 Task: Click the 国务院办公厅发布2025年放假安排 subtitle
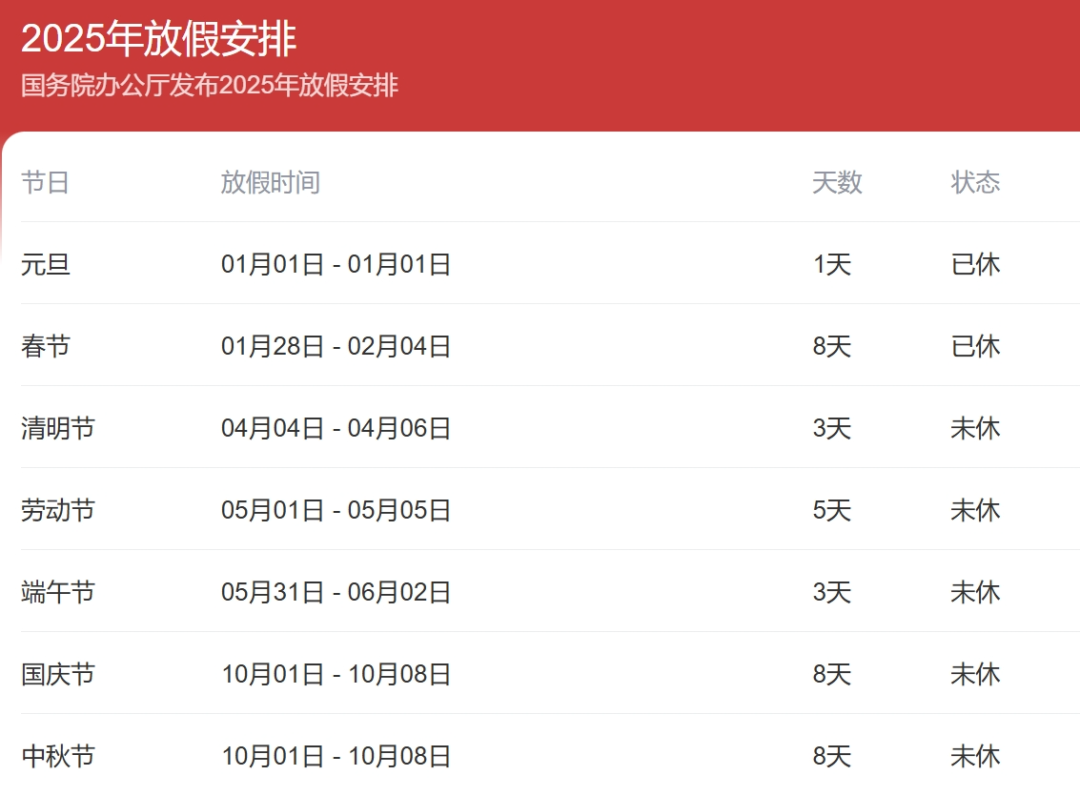pyautogui.click(x=209, y=85)
